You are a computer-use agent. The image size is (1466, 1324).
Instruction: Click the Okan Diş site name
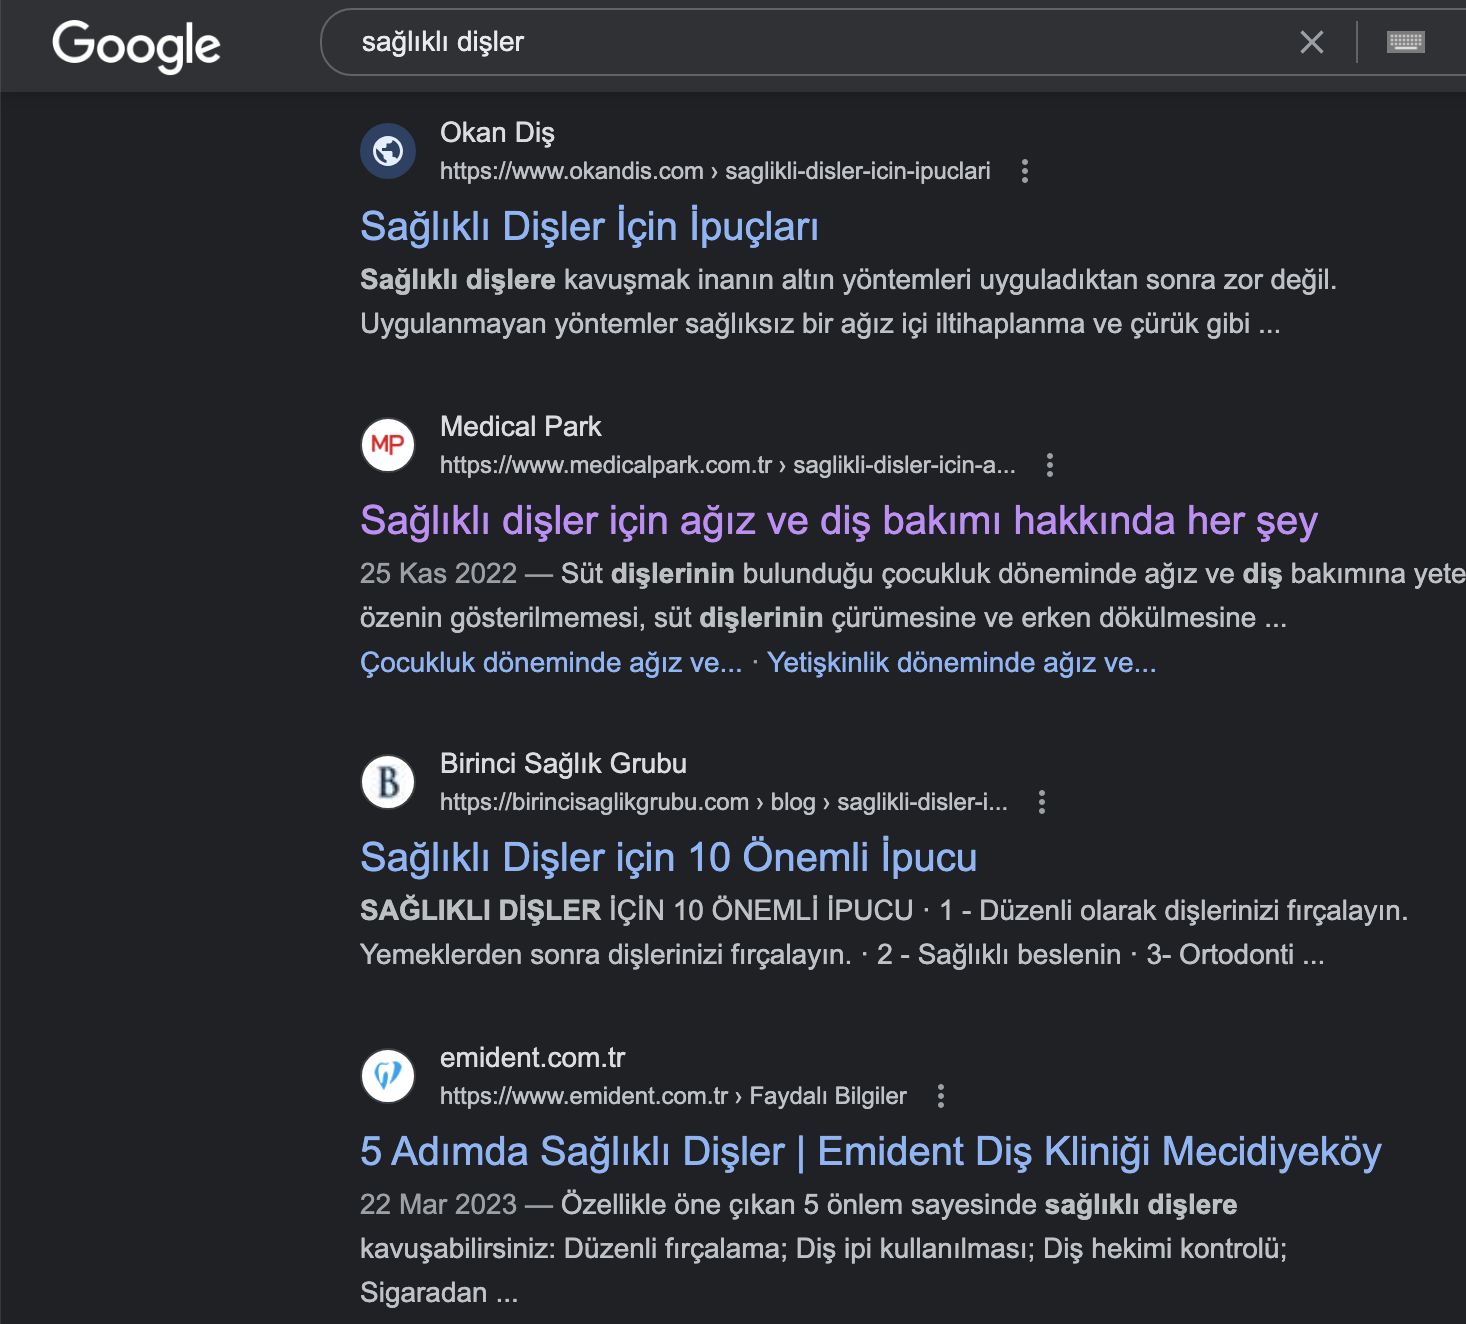click(497, 133)
